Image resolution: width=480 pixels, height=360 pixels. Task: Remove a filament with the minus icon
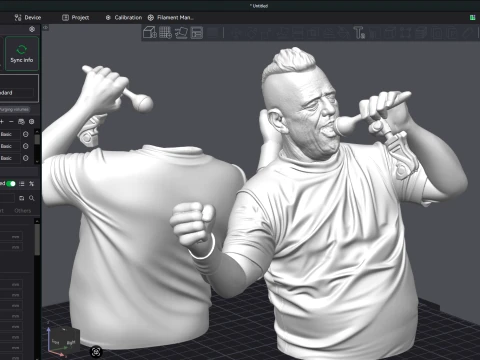pyautogui.click(x=11, y=122)
